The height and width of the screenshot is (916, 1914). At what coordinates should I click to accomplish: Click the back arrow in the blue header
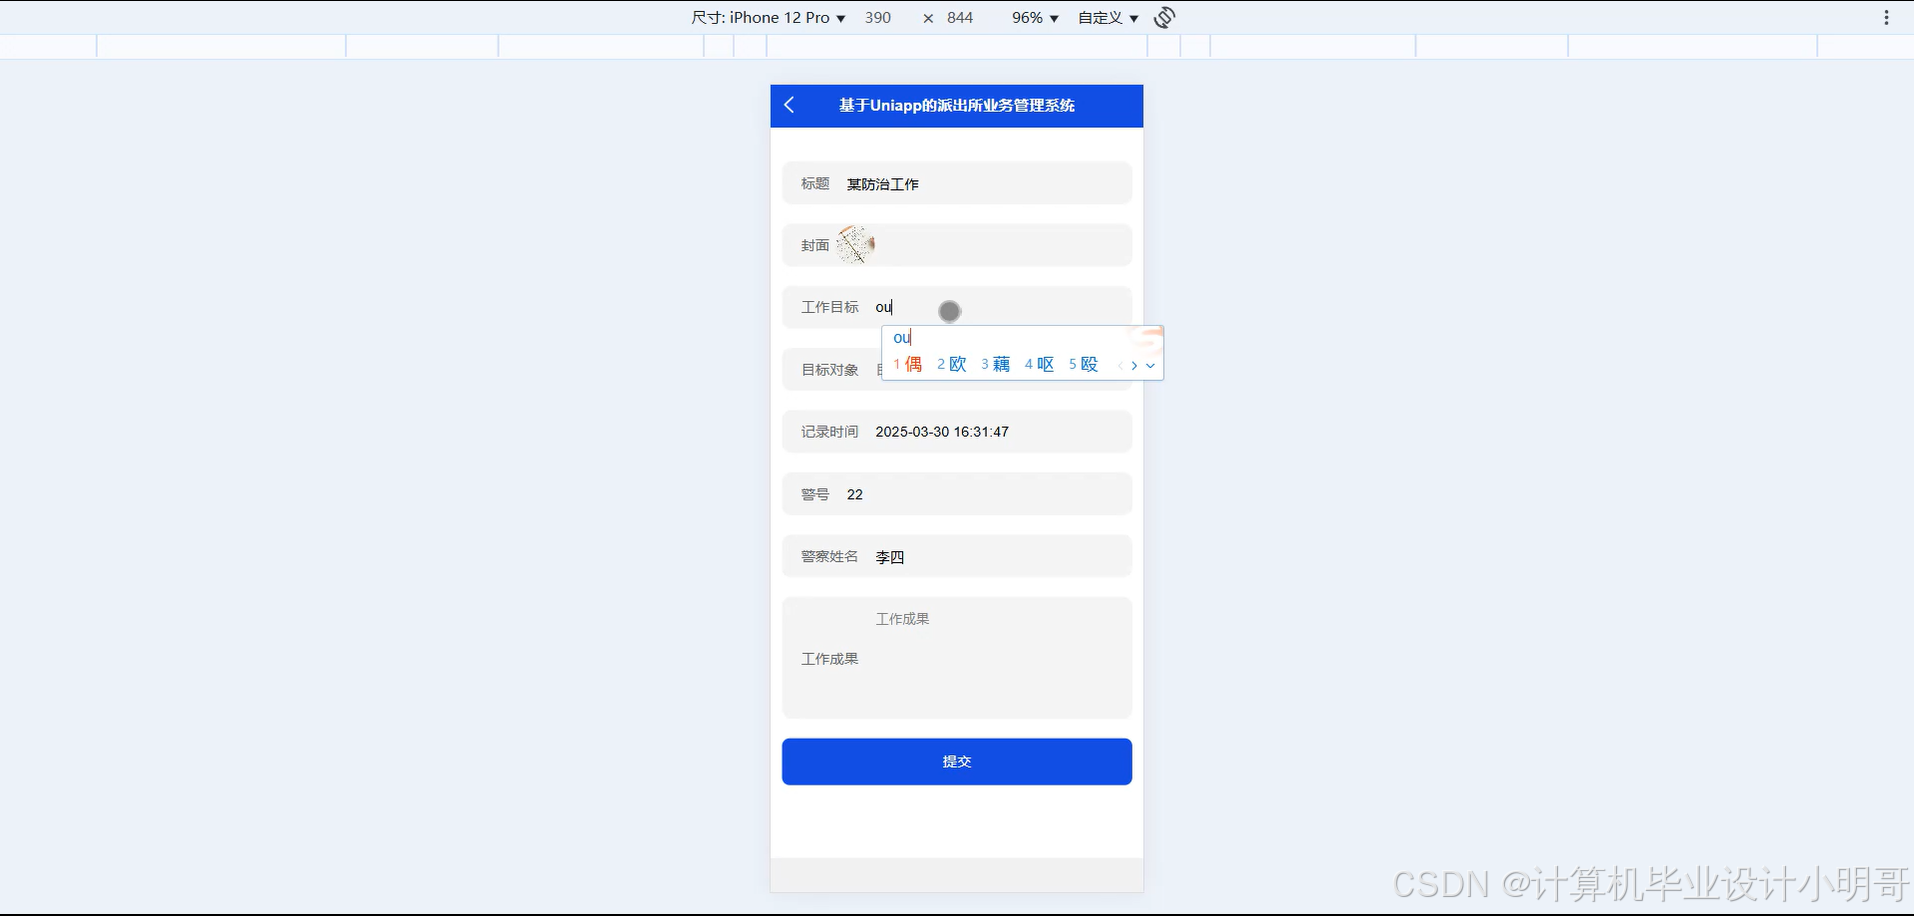(789, 105)
